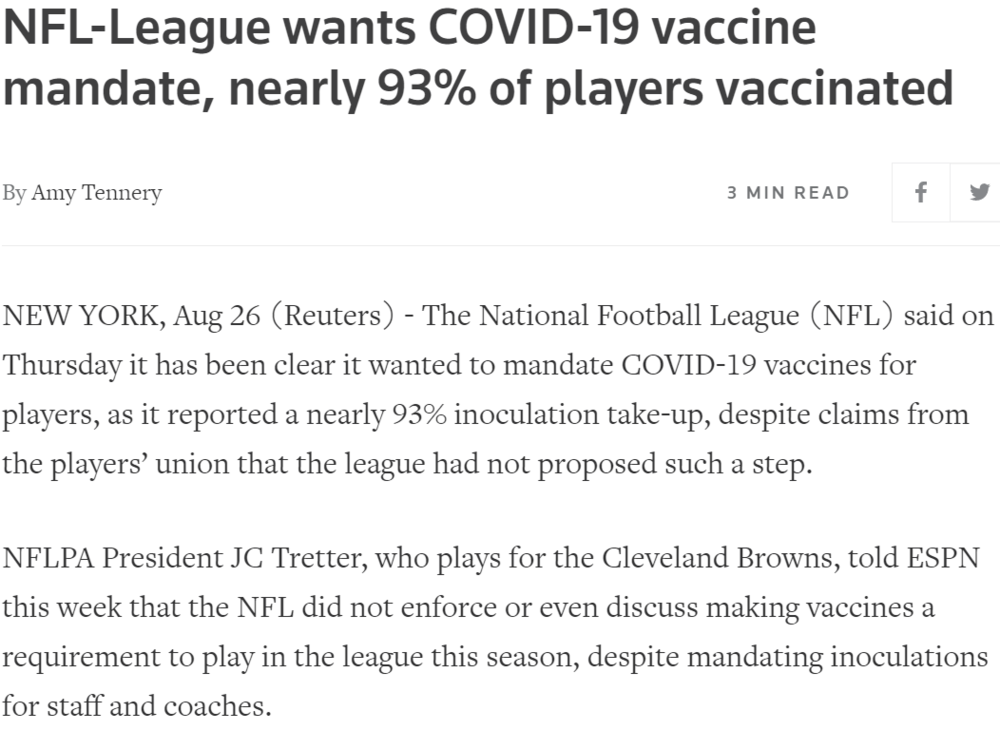Click the 'By' byline prefix text
This screenshot has height=750, width=1000.
coord(14,193)
